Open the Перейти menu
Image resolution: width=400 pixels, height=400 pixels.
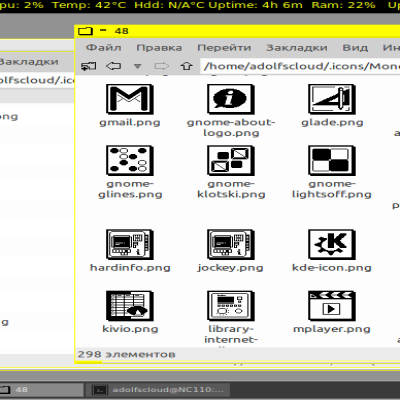(224, 48)
